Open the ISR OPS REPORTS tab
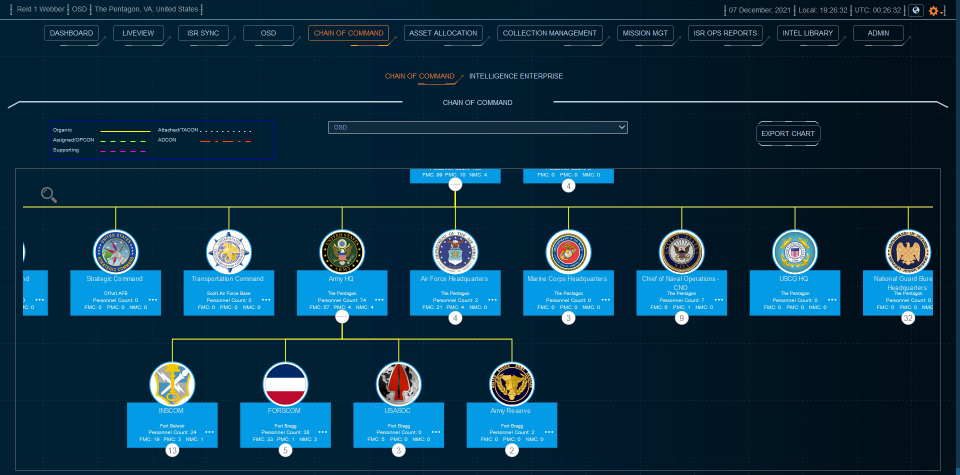Image resolution: width=960 pixels, height=475 pixels. 726,33
